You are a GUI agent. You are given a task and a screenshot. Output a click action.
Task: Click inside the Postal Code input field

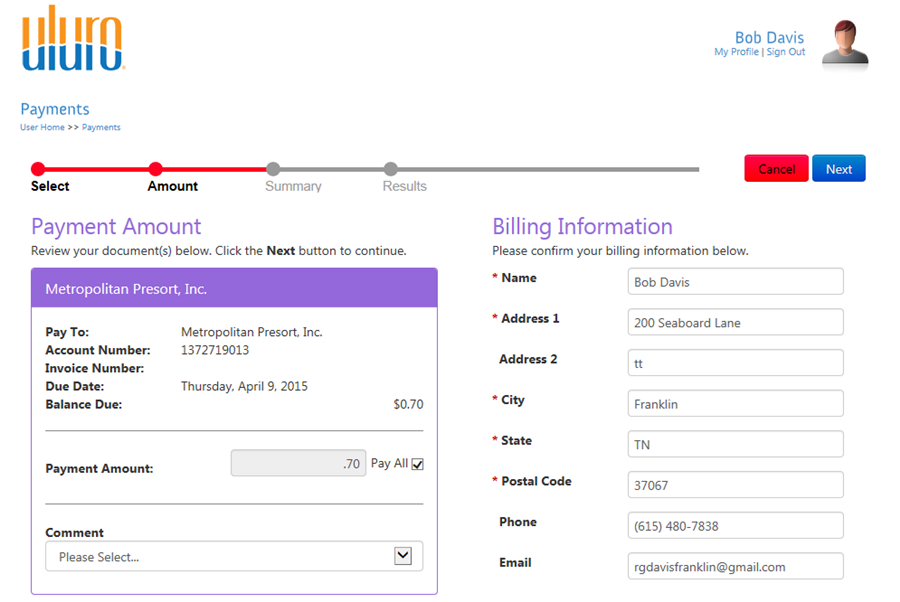click(735, 485)
